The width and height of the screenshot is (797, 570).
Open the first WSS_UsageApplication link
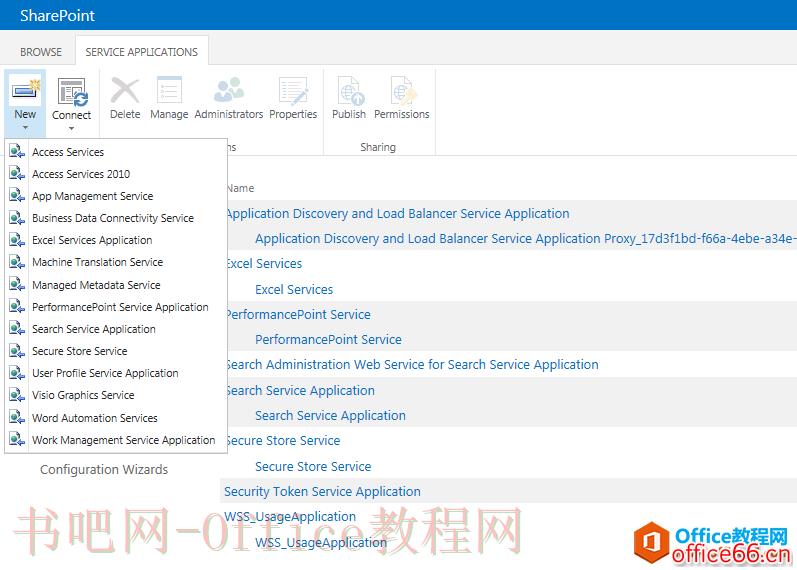[290, 517]
